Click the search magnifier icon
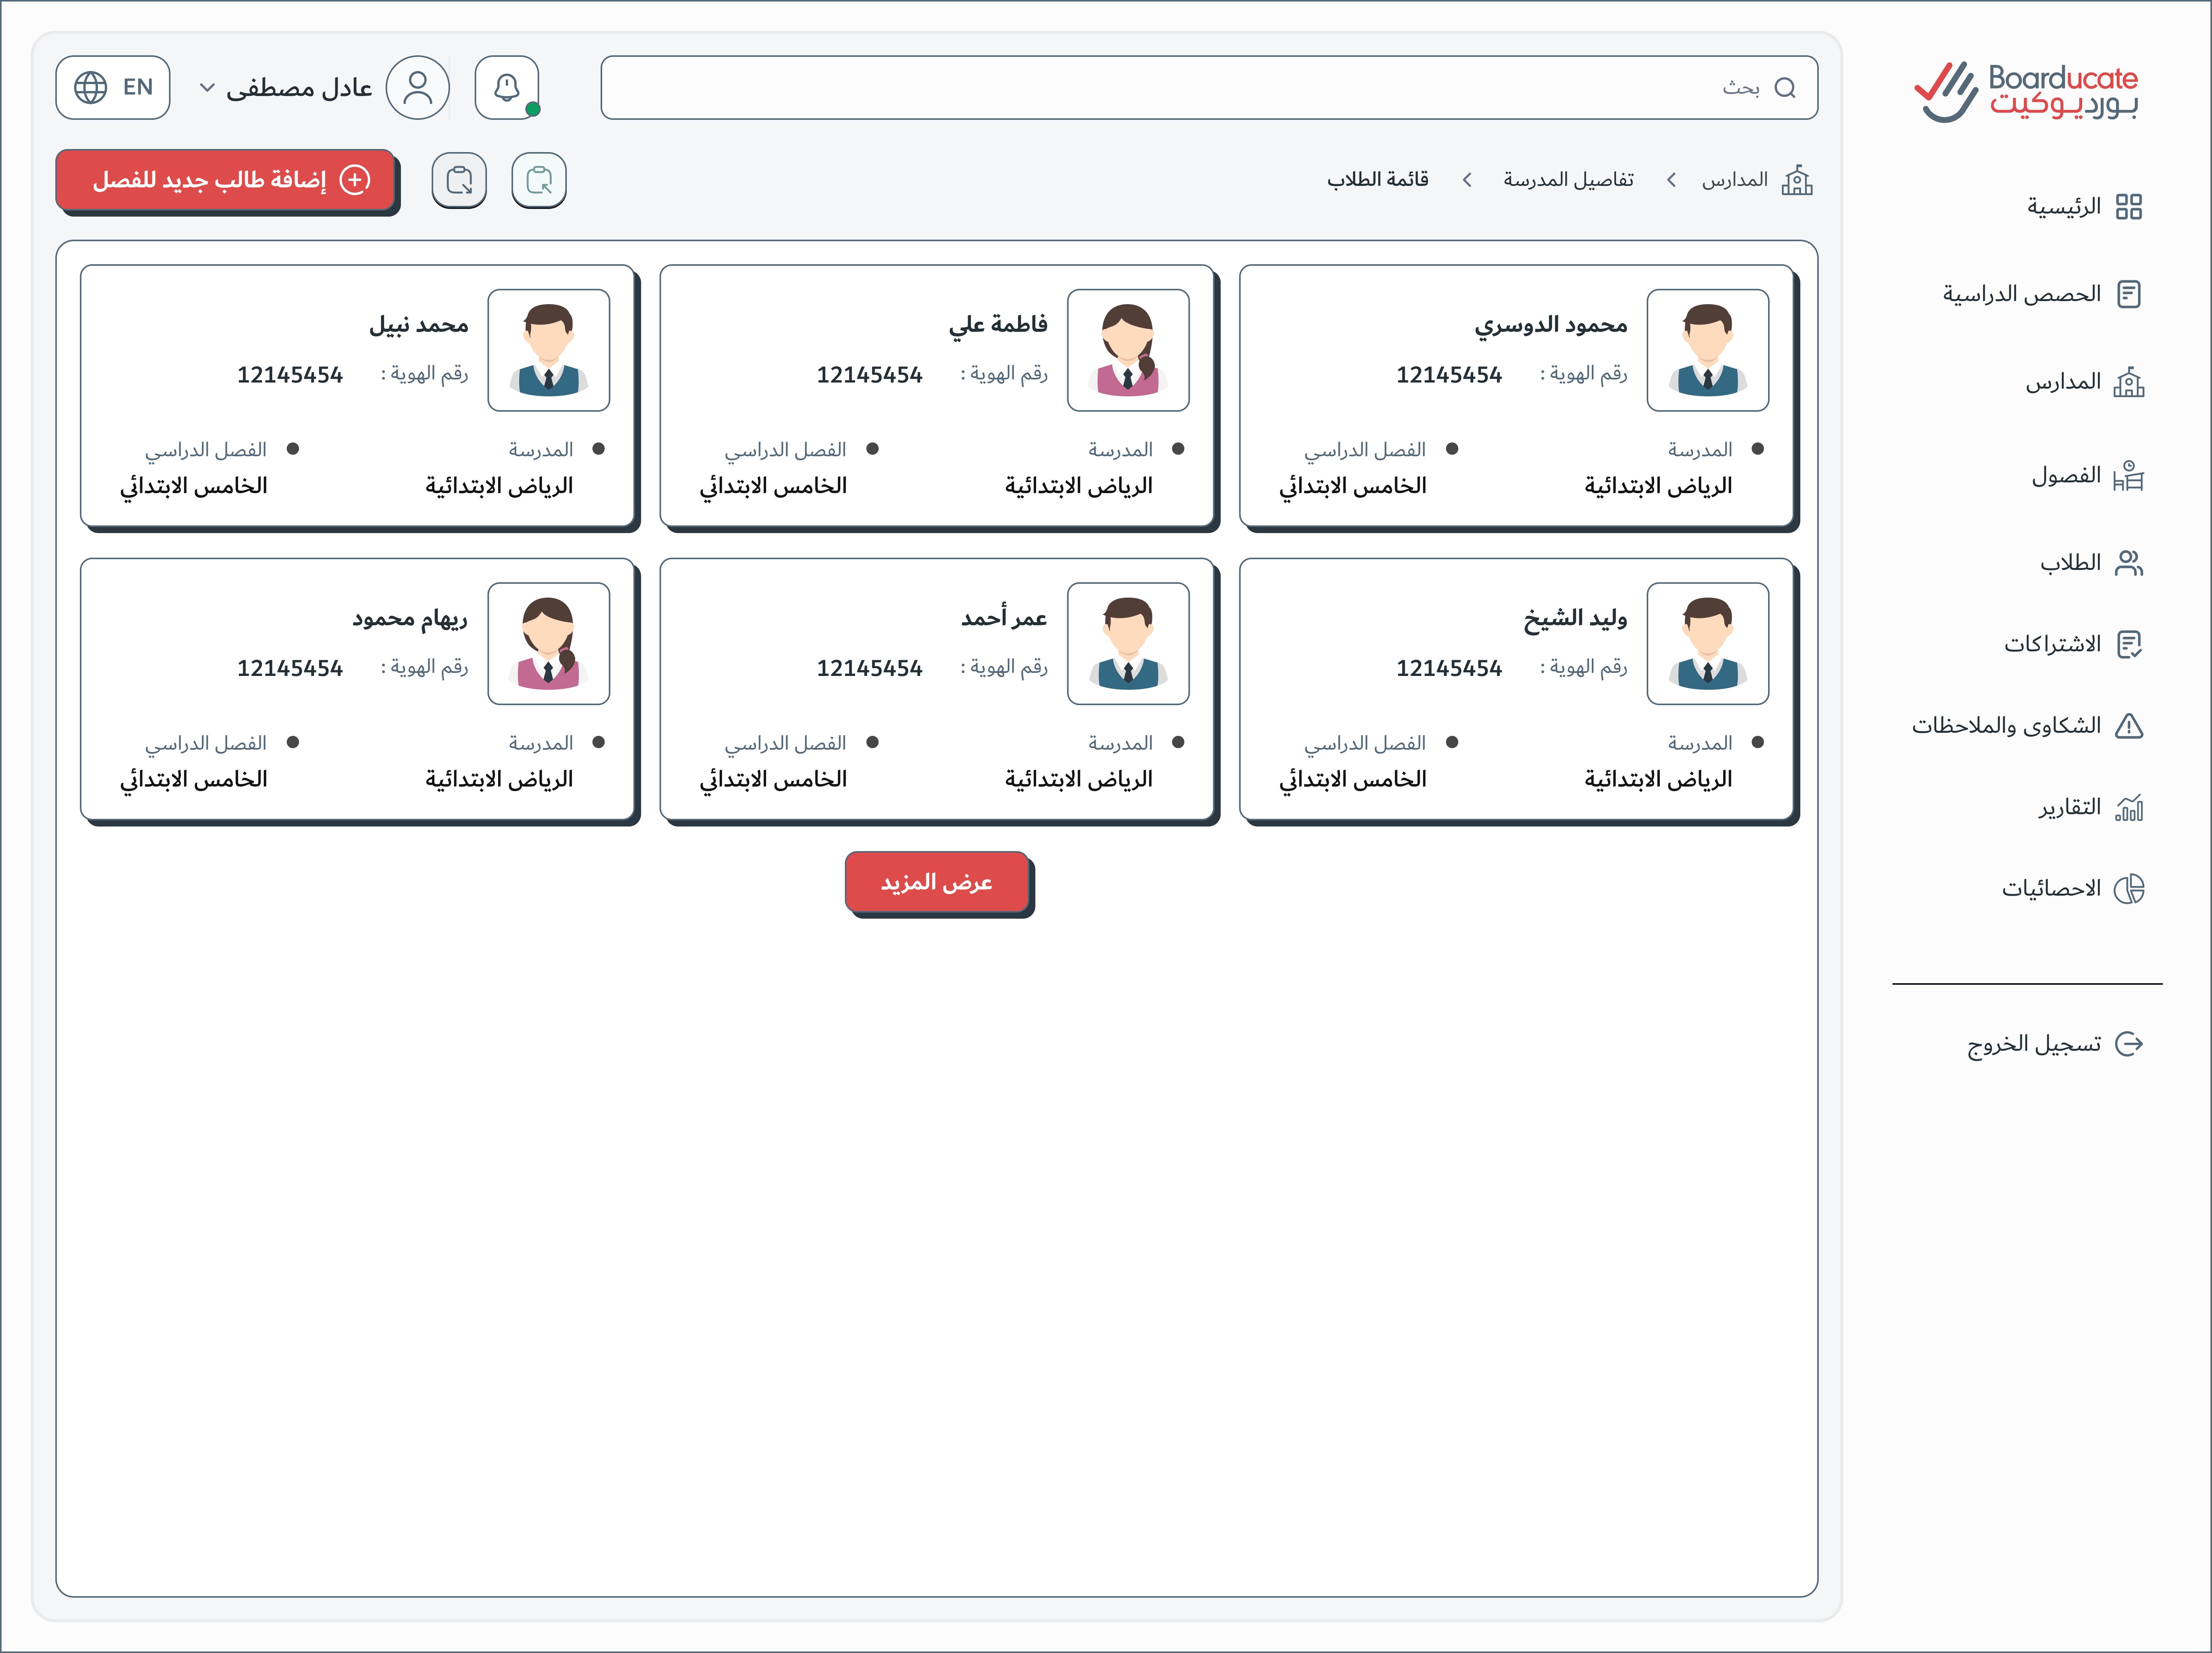Viewport: 2212px width, 1653px height. [1785, 88]
